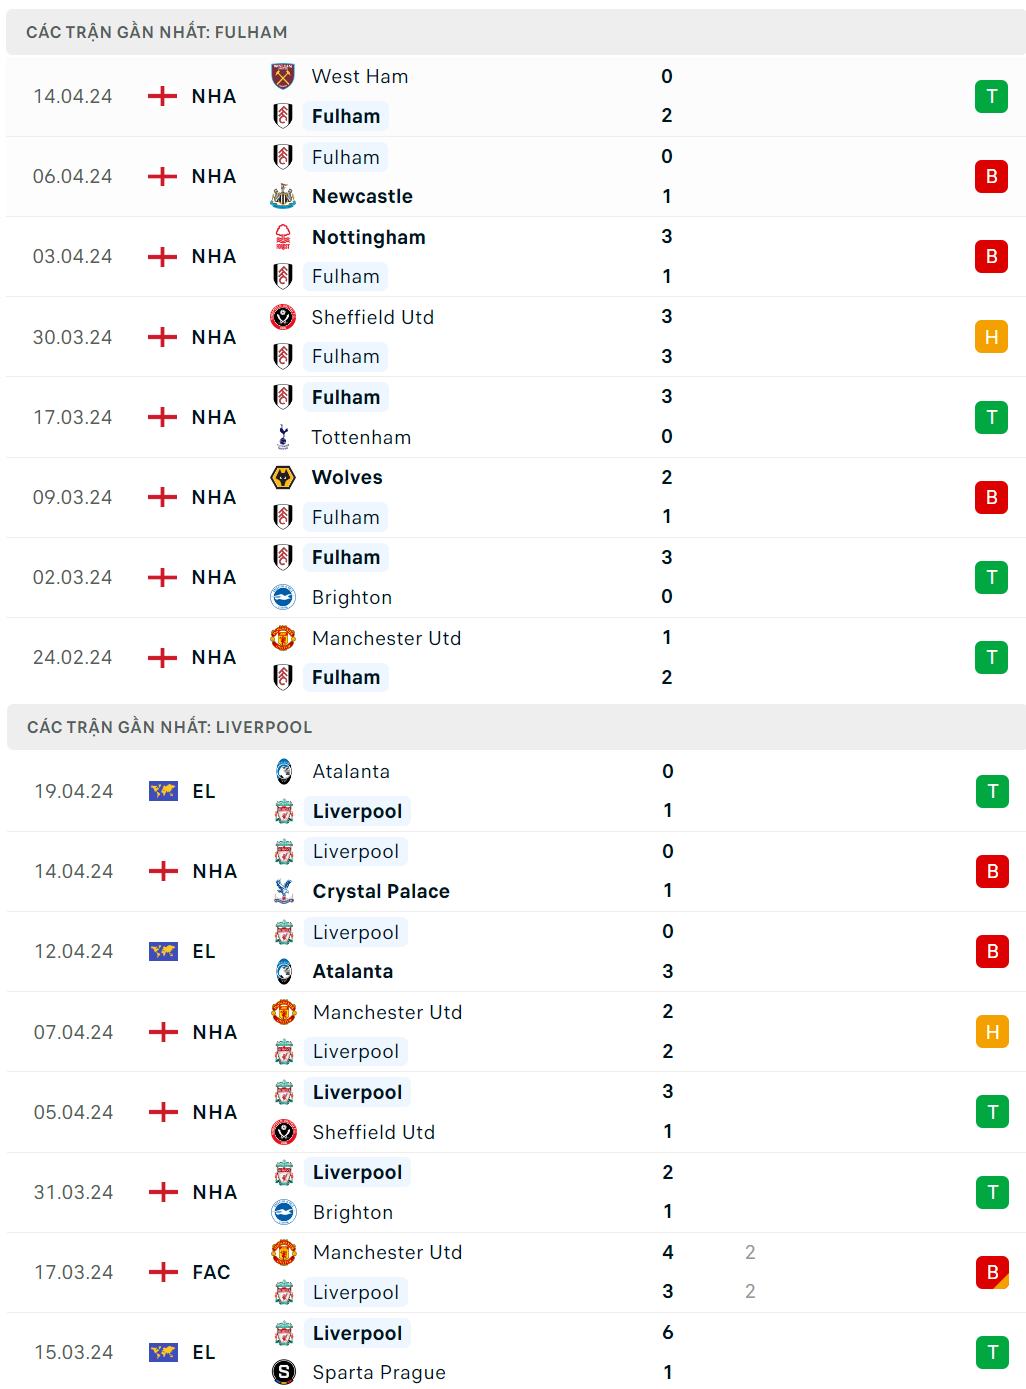Click red B badge for FA Cup match

[x=992, y=1272]
